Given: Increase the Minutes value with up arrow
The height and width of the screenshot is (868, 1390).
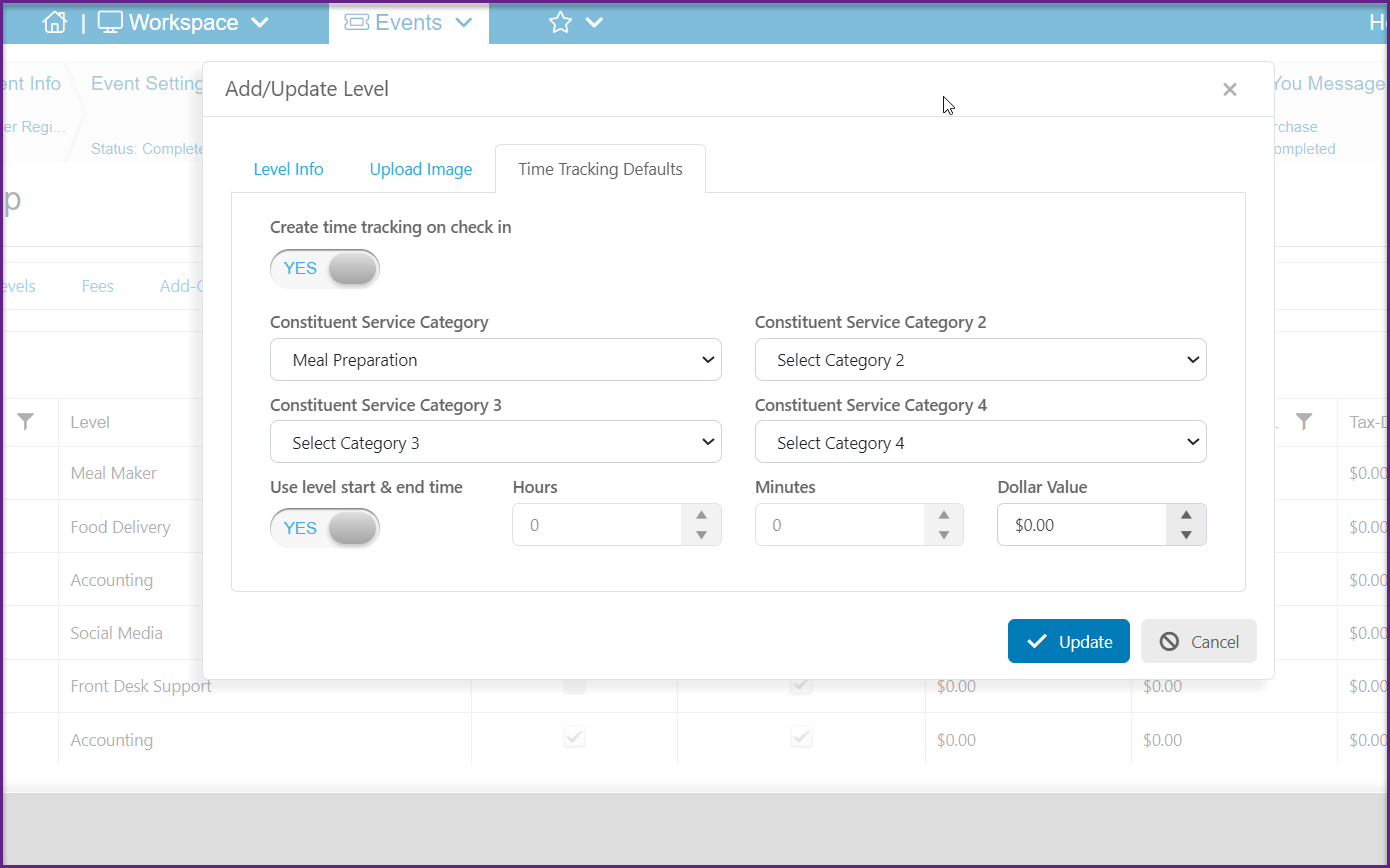Looking at the screenshot, I should [944, 515].
